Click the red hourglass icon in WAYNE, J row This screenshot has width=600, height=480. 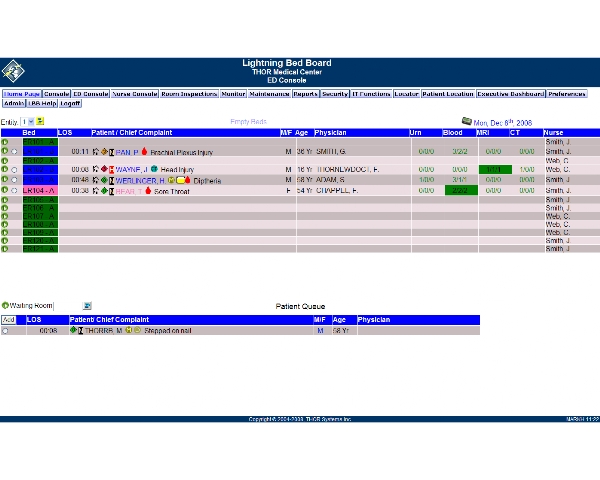click(x=111, y=169)
